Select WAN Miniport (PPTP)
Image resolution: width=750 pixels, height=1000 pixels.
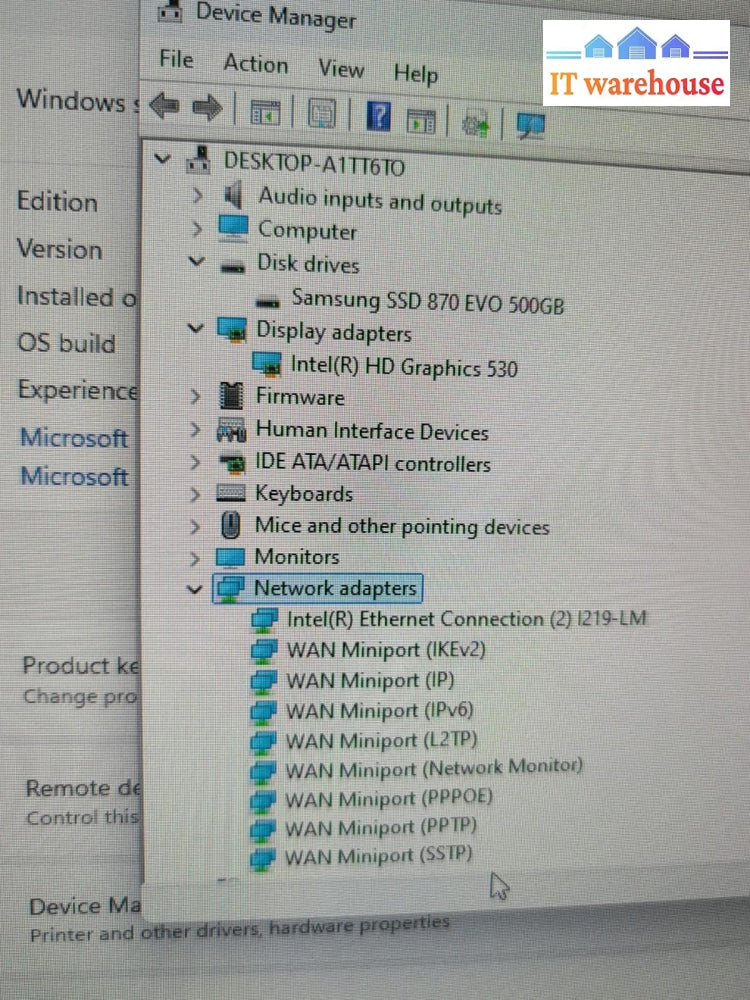[380, 827]
